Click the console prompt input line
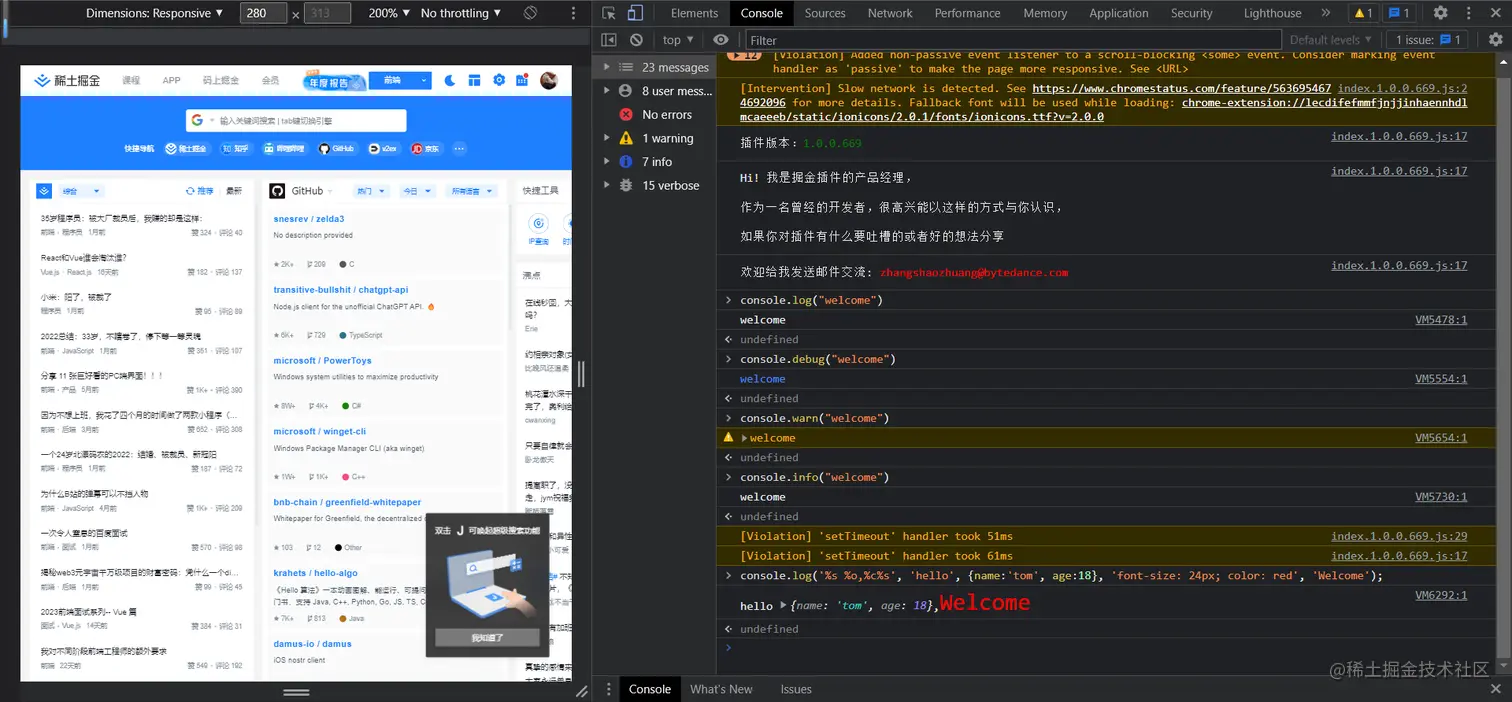 [x=1110, y=648]
